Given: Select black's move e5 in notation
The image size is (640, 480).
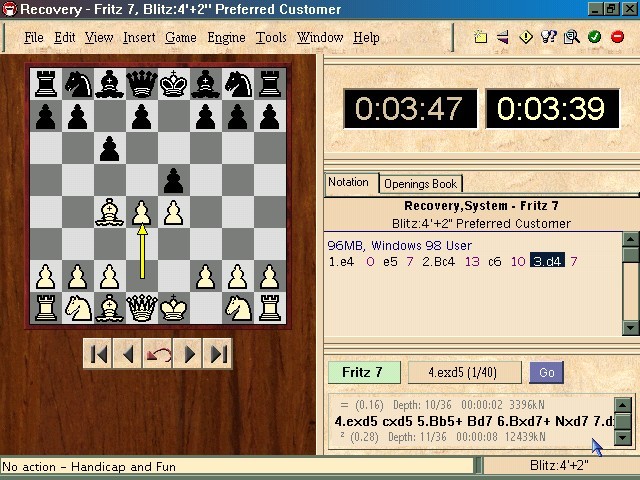Looking at the screenshot, I should point(390,262).
